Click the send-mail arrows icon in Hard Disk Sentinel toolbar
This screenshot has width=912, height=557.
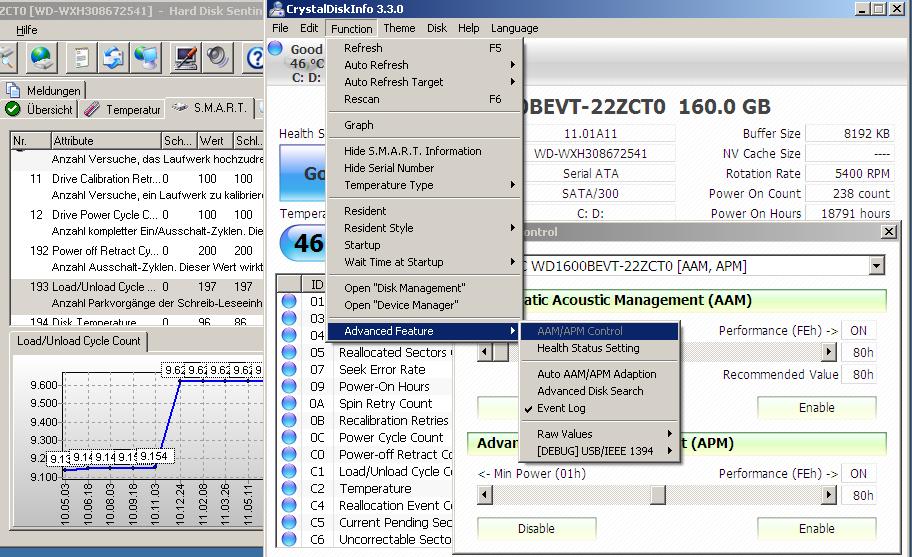pos(113,58)
